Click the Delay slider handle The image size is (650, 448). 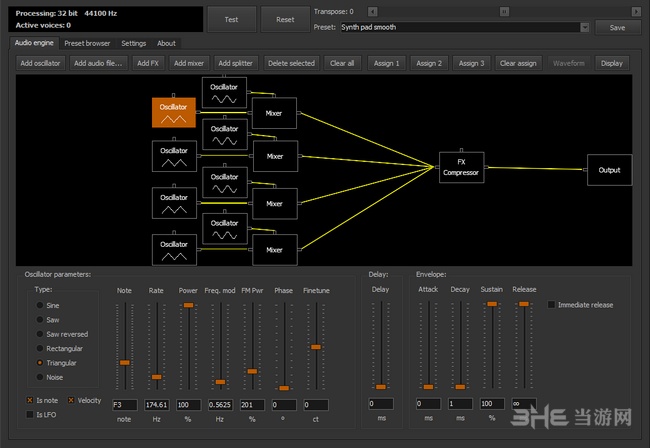(x=381, y=387)
